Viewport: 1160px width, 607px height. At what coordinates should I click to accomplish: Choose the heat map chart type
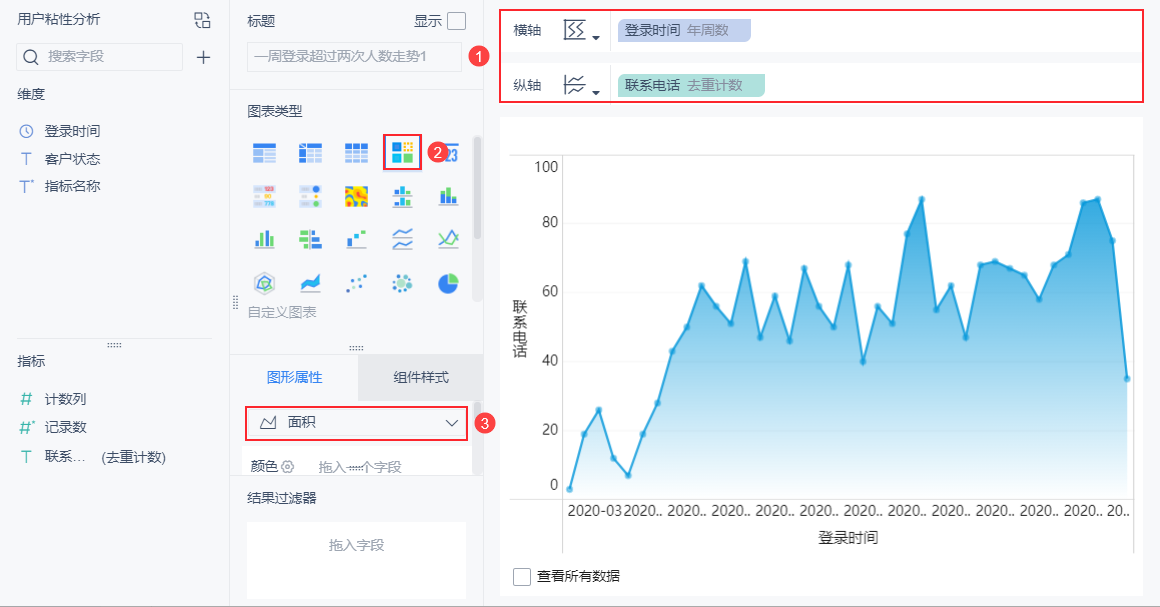click(x=357, y=196)
